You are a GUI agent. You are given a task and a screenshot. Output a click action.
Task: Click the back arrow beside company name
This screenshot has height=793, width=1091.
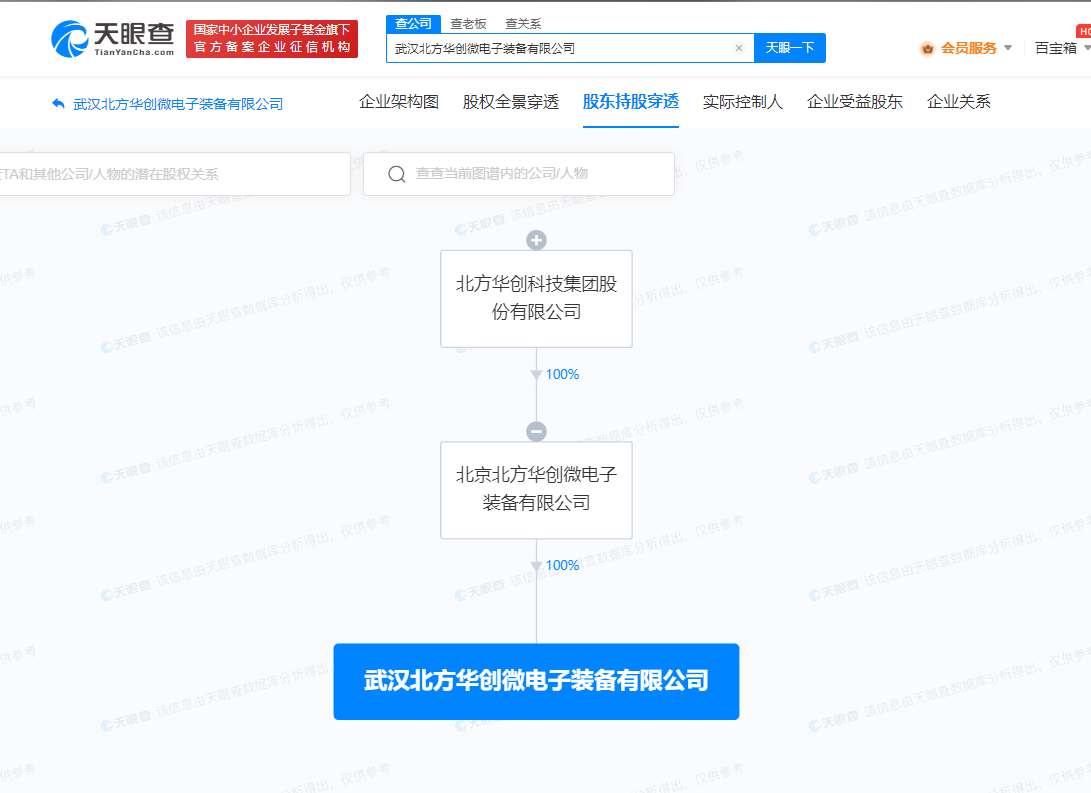[58, 103]
